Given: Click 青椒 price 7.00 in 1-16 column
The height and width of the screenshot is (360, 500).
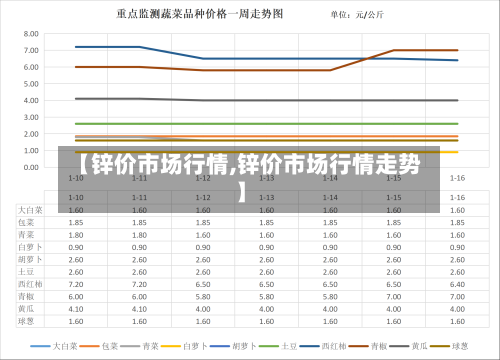Looking at the screenshot, I should [x=457, y=297].
